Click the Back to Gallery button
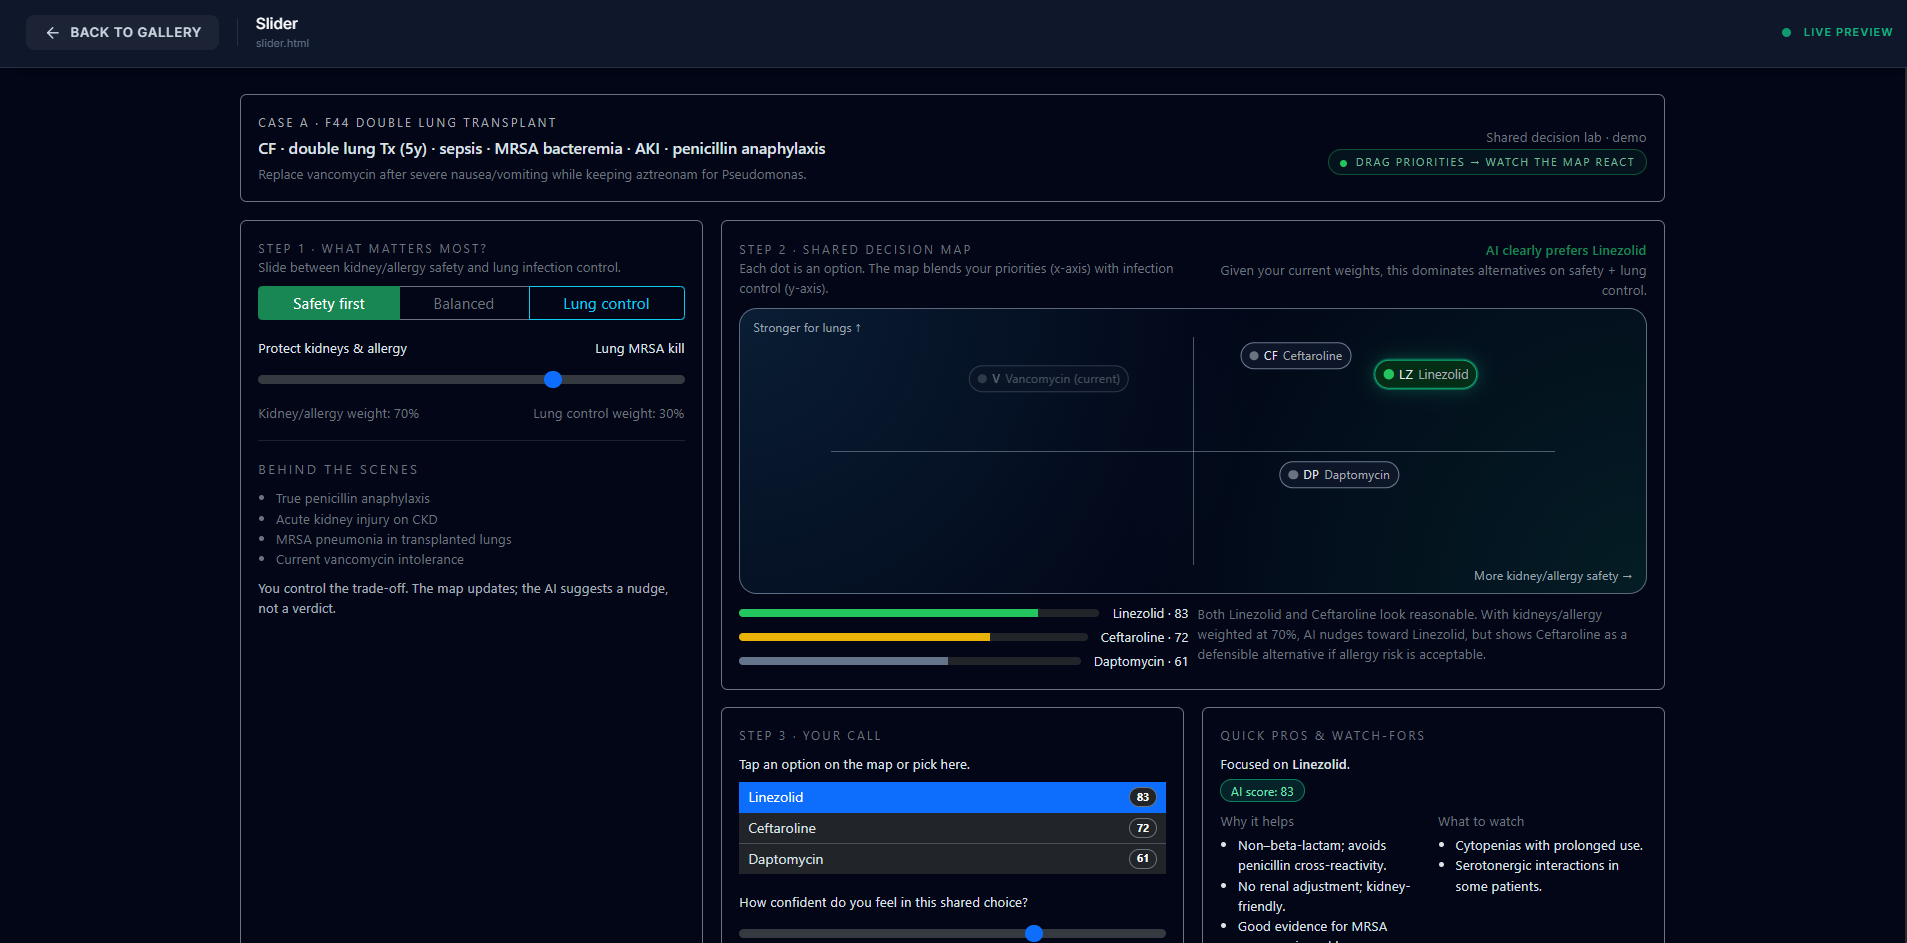Screen dimensions: 1907x943 point(122,32)
